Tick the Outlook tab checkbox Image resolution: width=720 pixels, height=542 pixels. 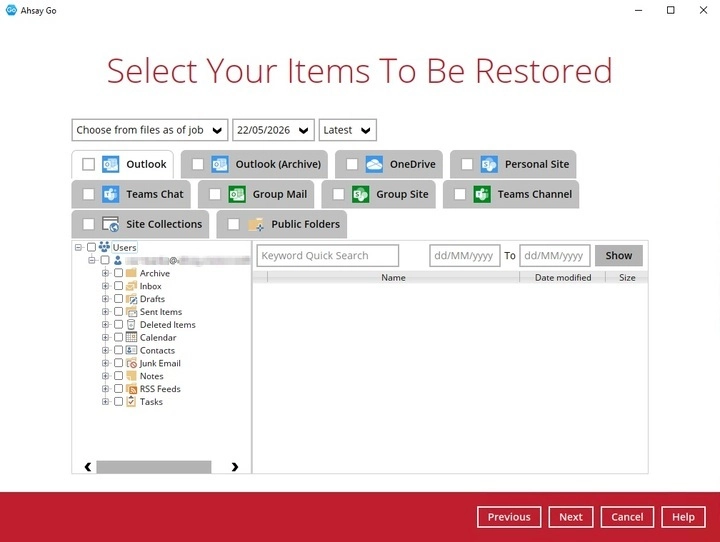point(89,164)
